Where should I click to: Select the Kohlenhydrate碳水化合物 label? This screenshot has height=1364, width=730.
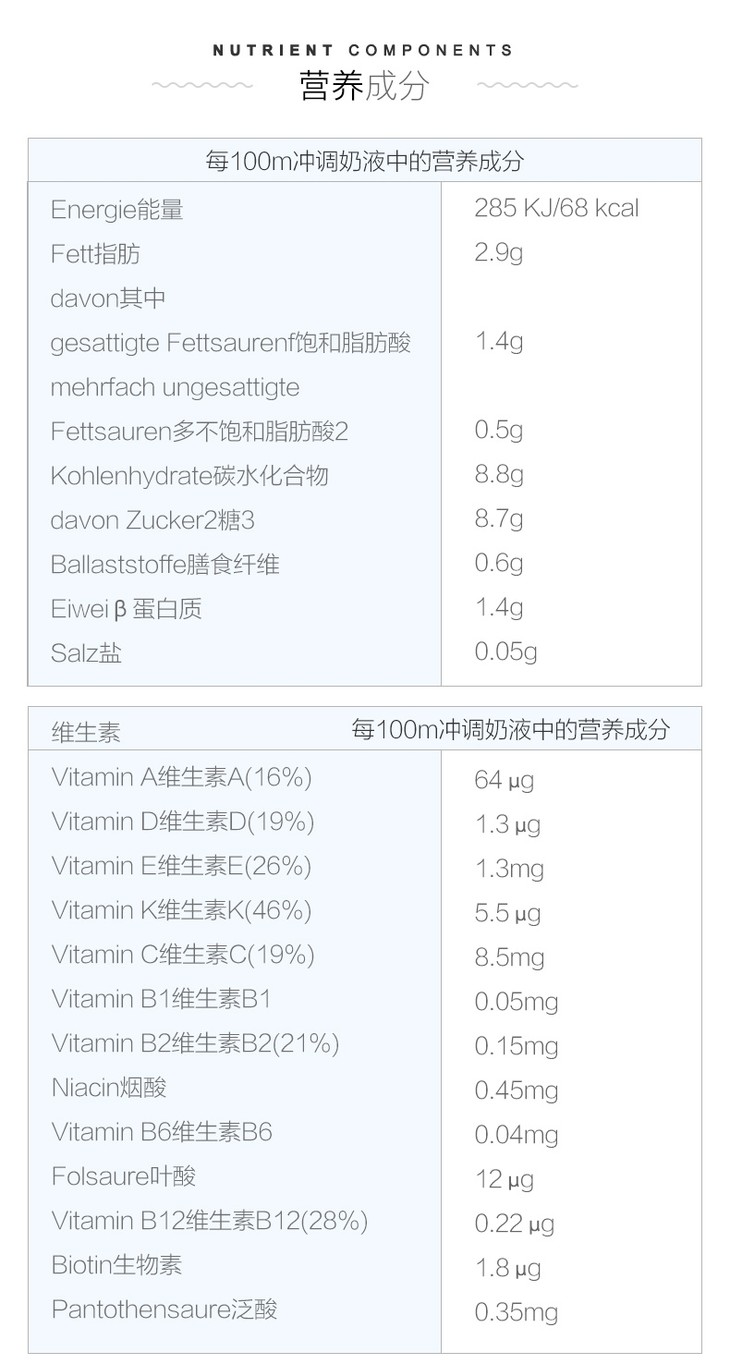click(189, 476)
